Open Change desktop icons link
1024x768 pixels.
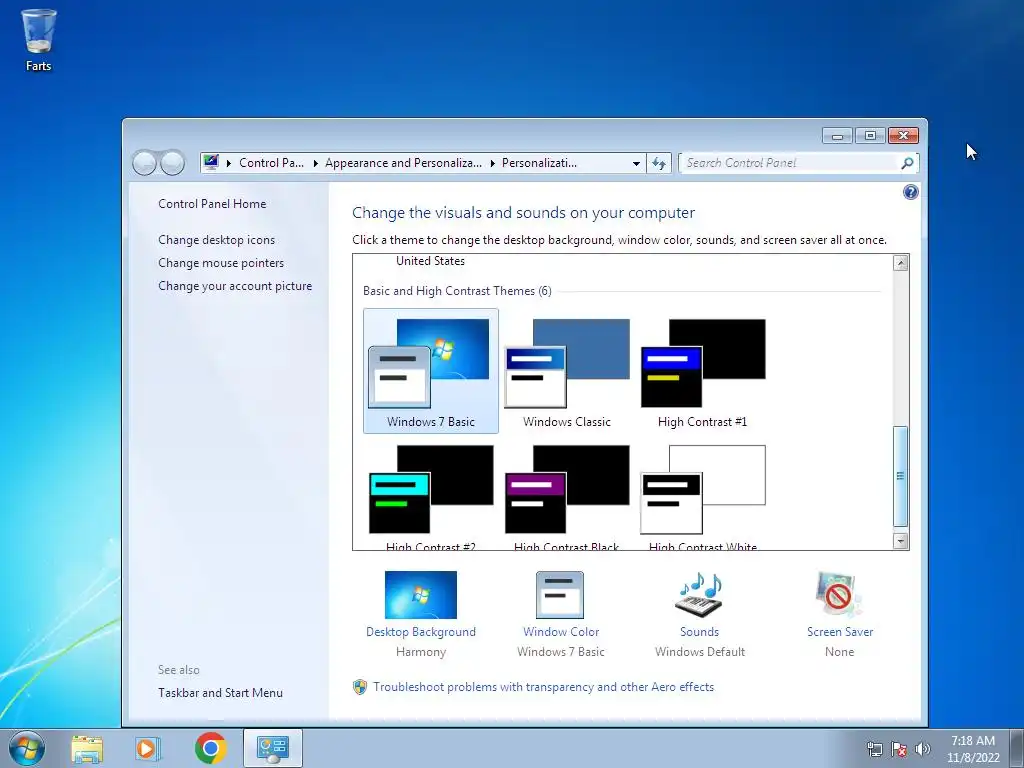[x=216, y=240]
